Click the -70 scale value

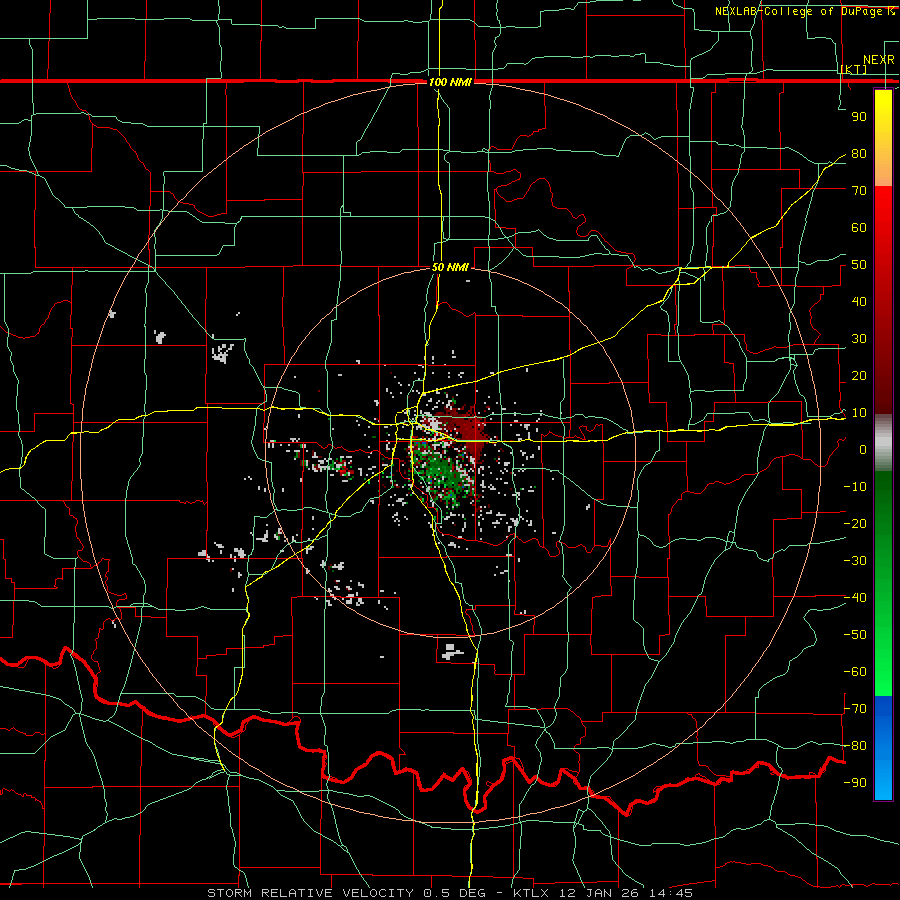[855, 709]
